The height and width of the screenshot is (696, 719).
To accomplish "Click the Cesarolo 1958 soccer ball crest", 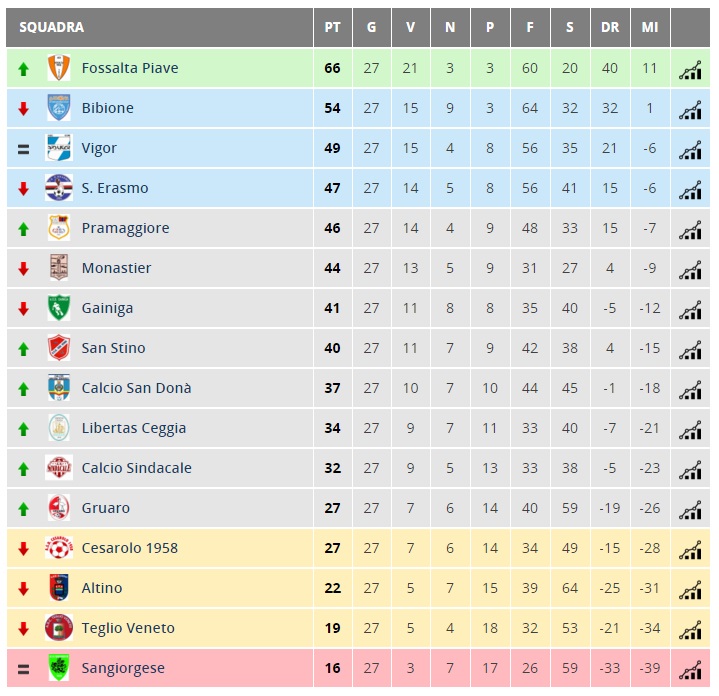I will (x=59, y=547).
